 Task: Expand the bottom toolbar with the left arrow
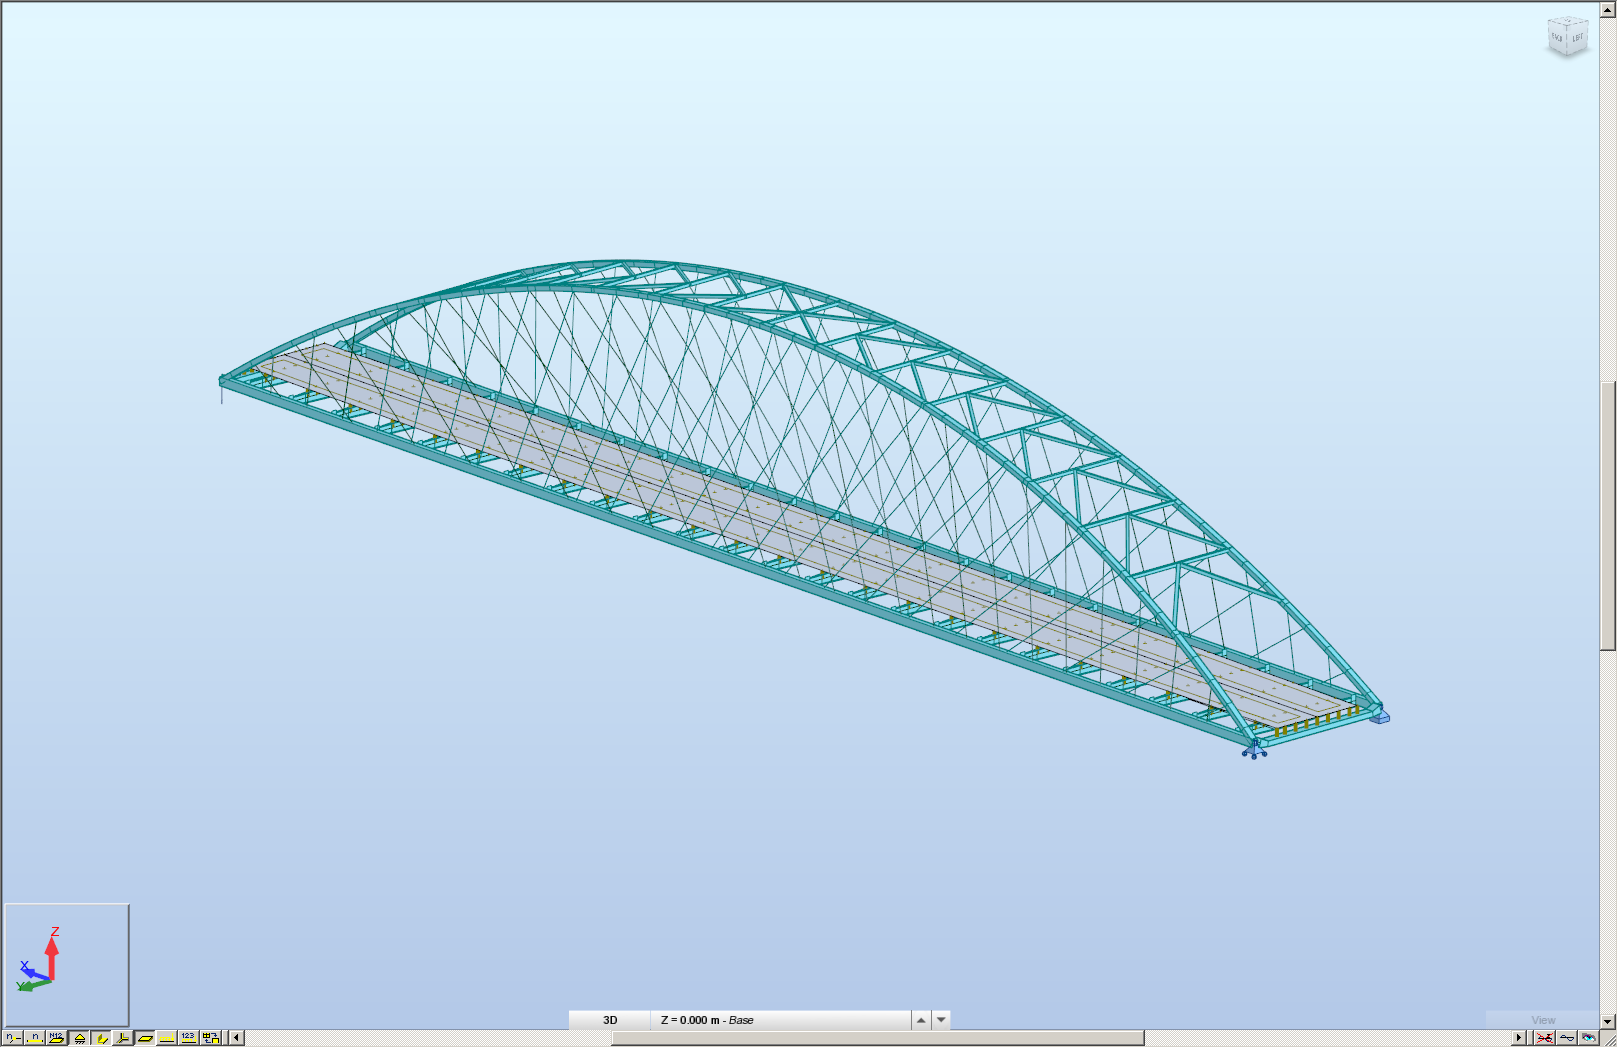tap(236, 1038)
